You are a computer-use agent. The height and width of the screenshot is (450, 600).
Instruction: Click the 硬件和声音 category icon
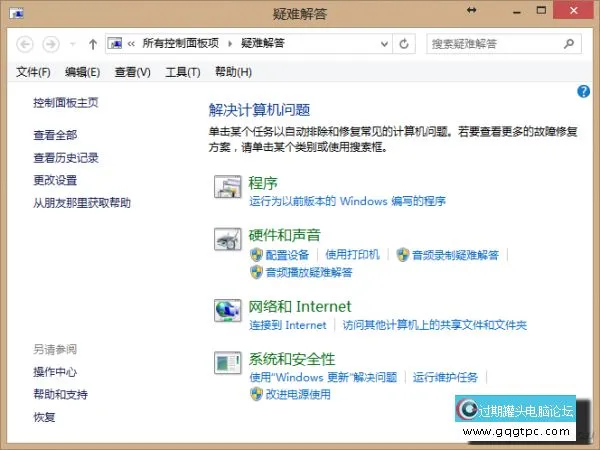point(228,239)
